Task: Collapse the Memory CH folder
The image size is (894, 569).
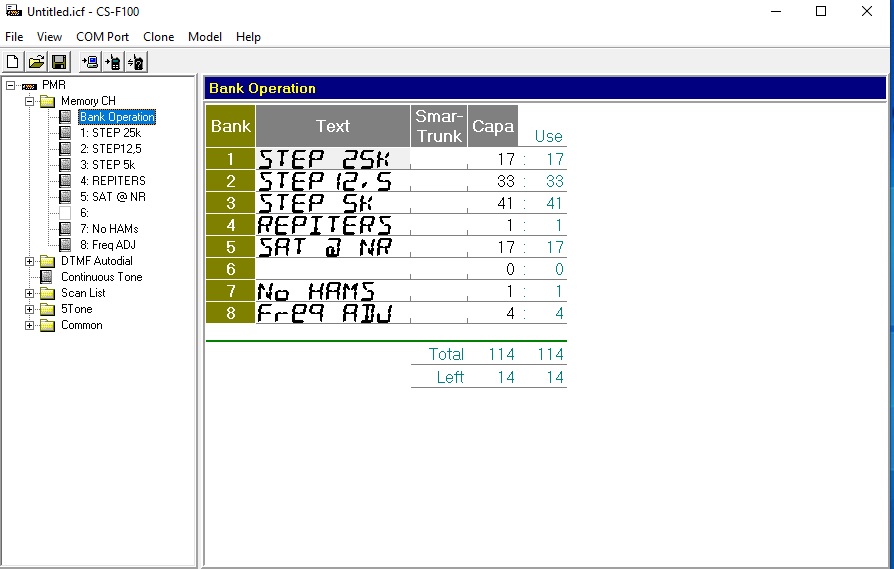Action: [x=30, y=101]
